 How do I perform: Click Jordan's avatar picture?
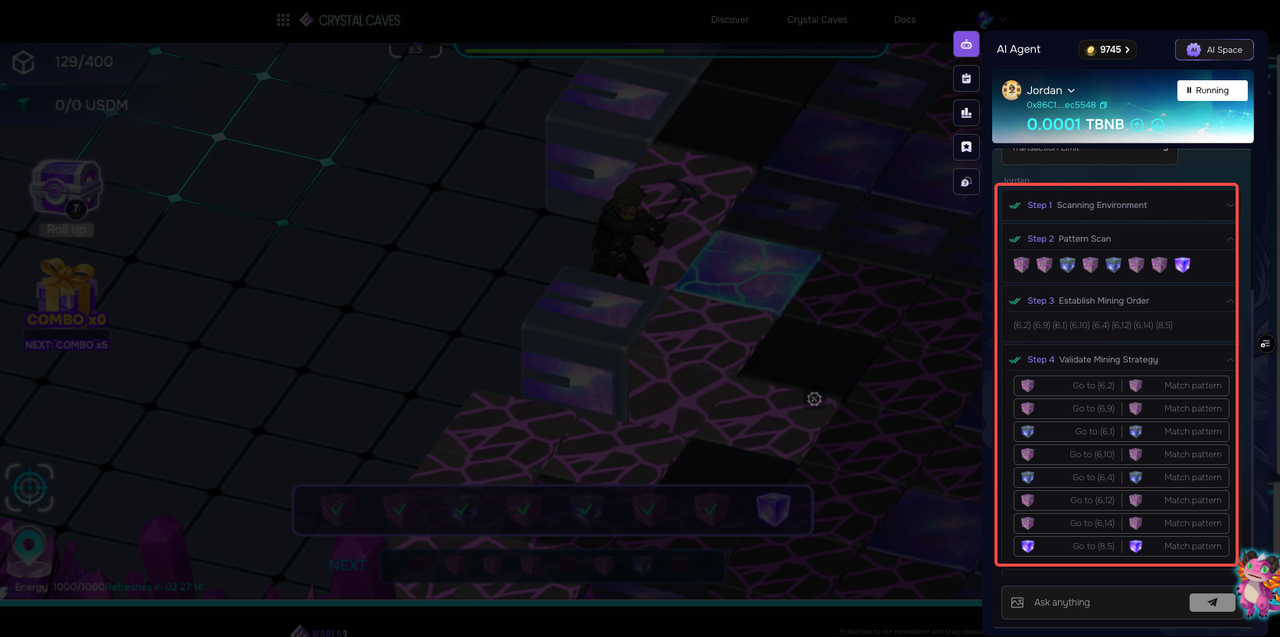(x=1011, y=90)
